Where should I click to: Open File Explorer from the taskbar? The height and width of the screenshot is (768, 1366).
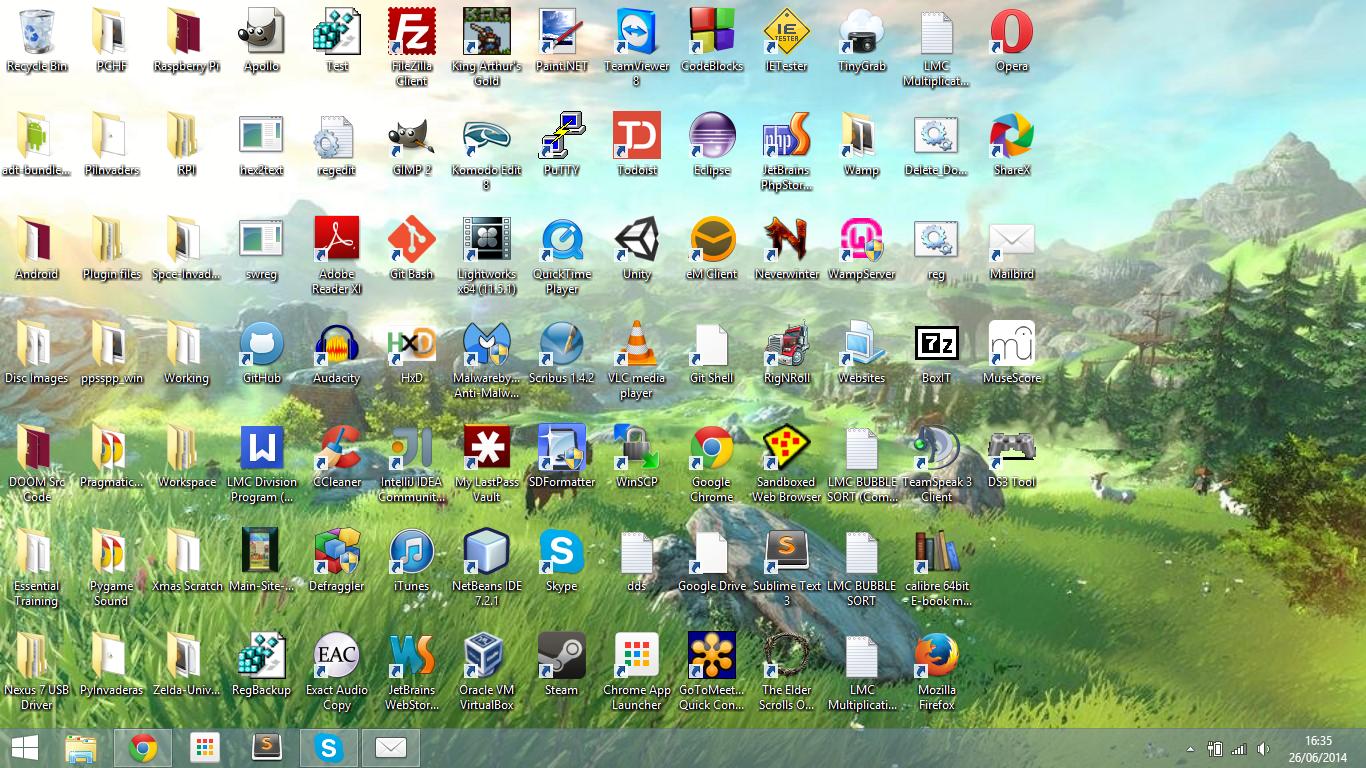pyautogui.click(x=81, y=747)
